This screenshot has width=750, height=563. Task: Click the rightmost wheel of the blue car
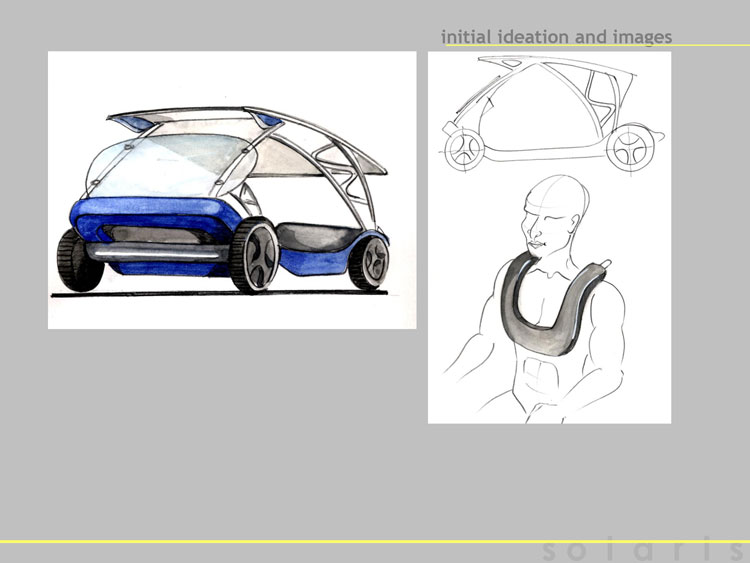371,260
